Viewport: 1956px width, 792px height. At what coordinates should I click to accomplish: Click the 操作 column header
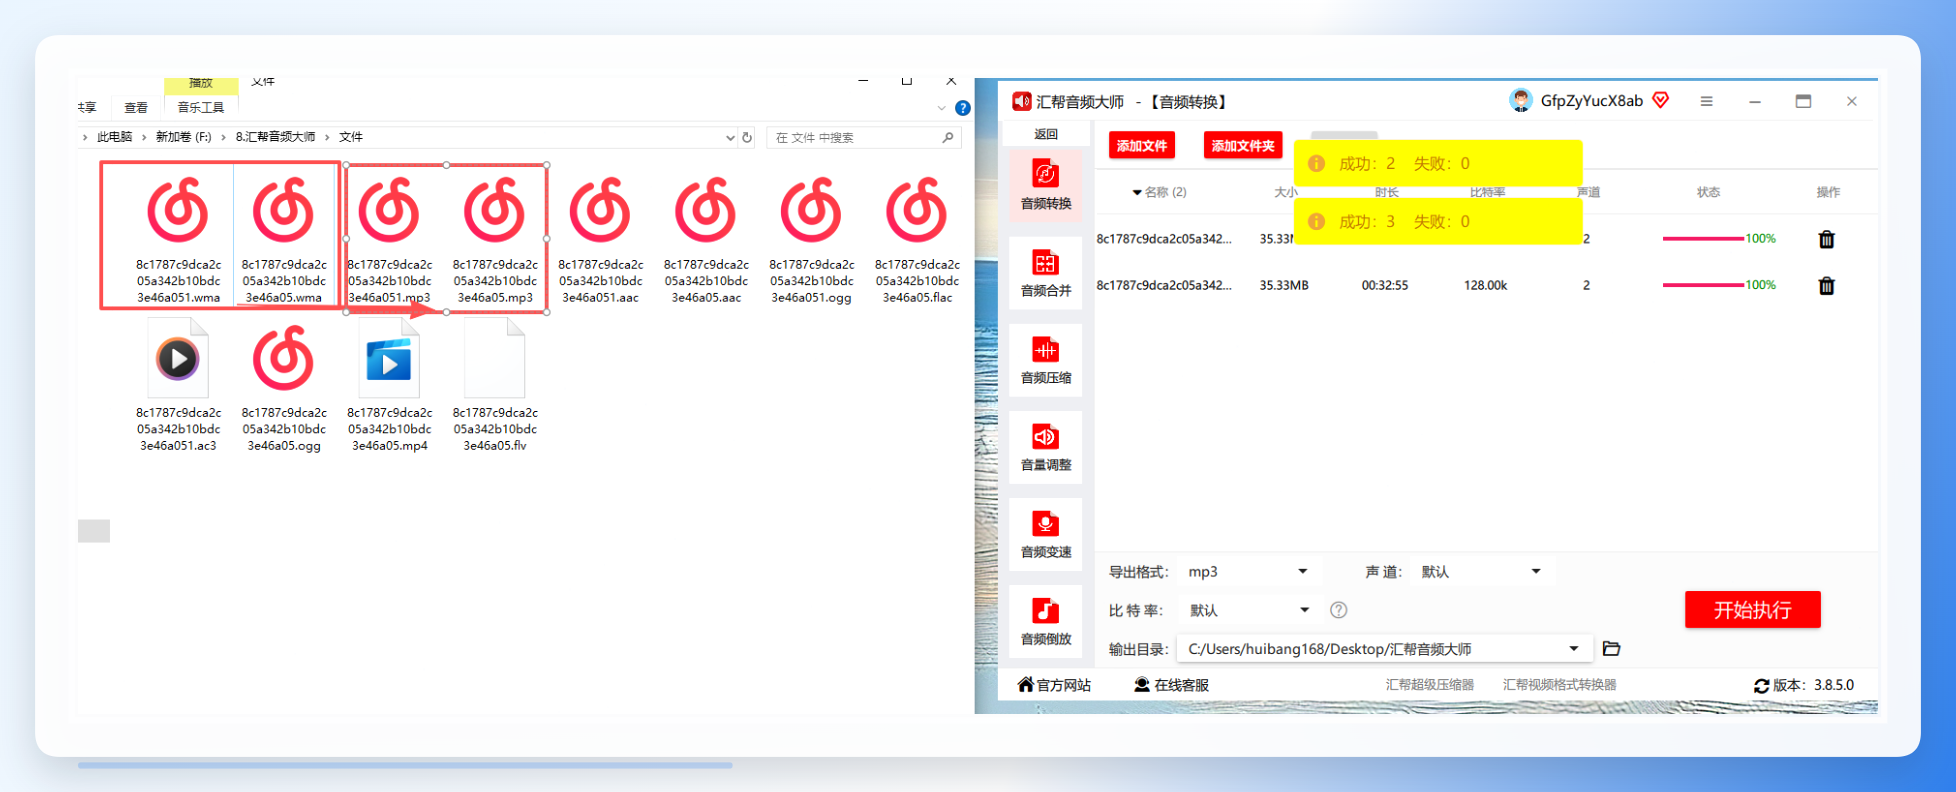click(1828, 192)
